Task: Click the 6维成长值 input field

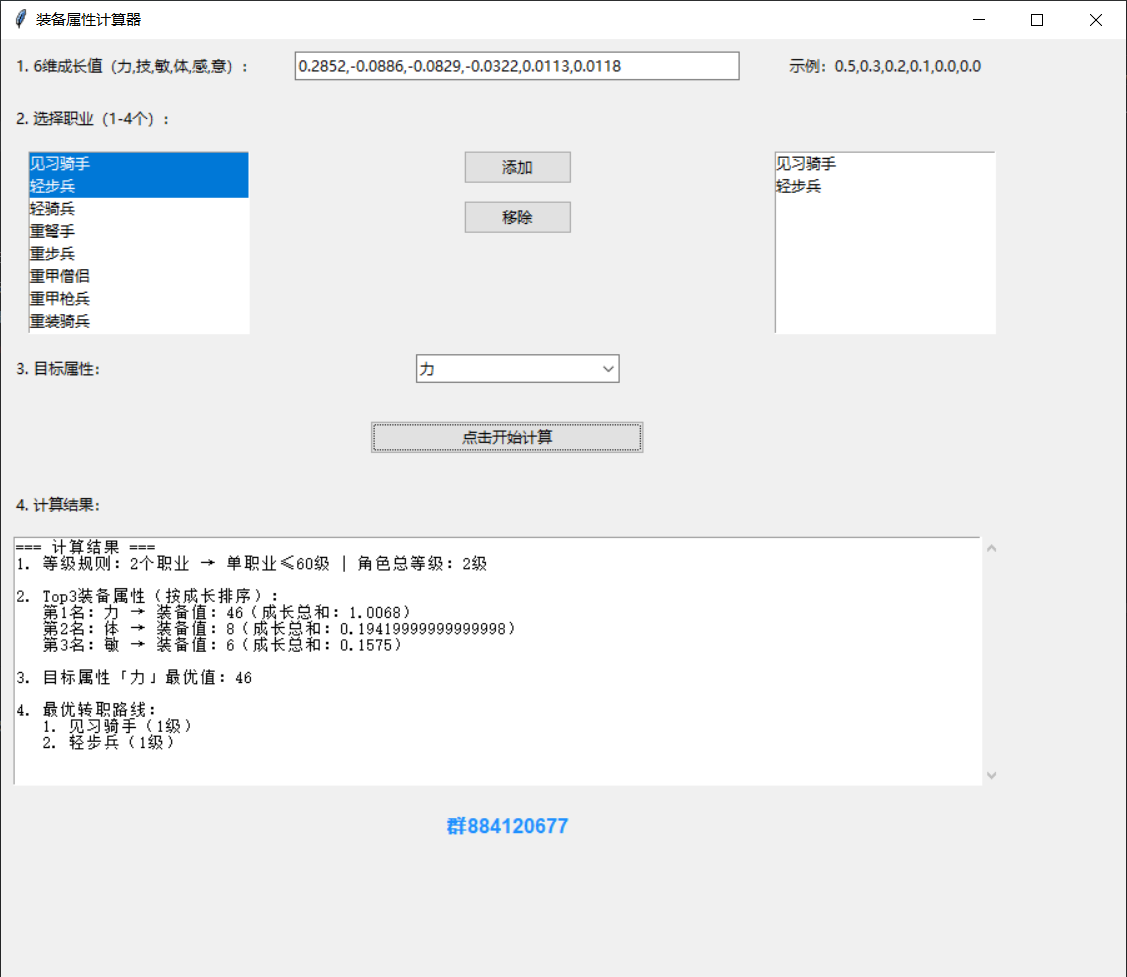Action: [x=517, y=67]
